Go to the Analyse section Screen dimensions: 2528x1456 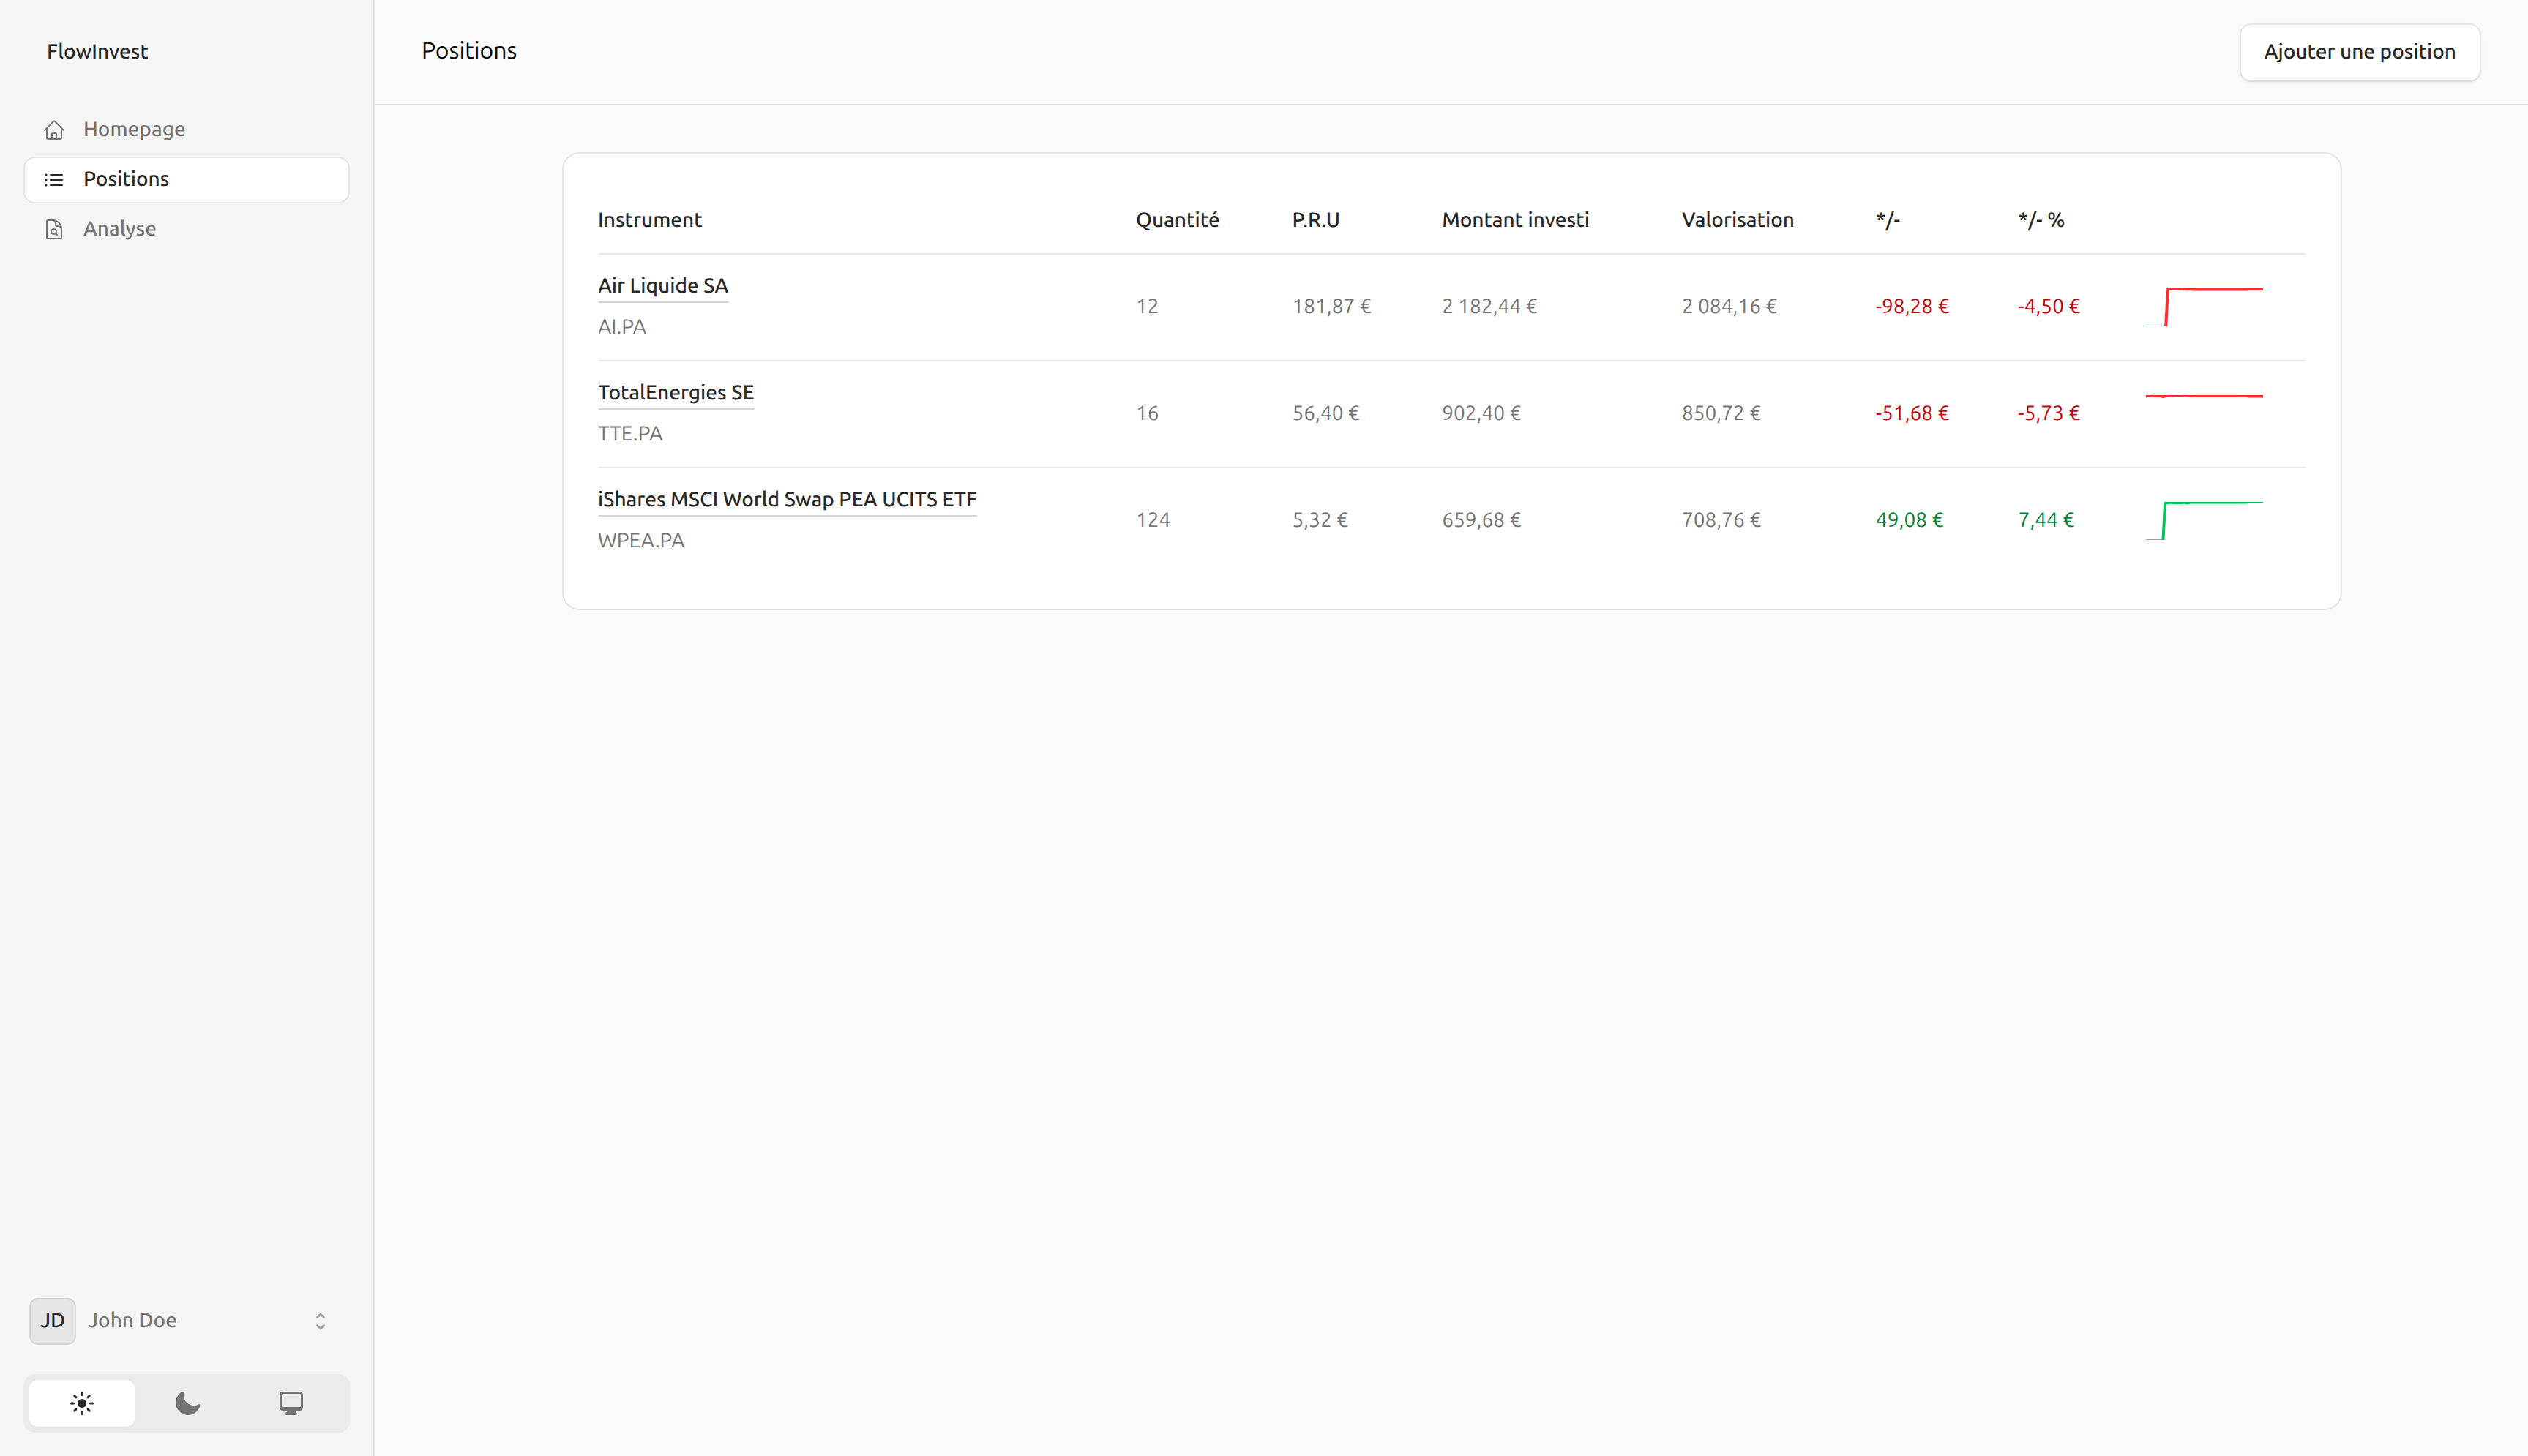(119, 228)
